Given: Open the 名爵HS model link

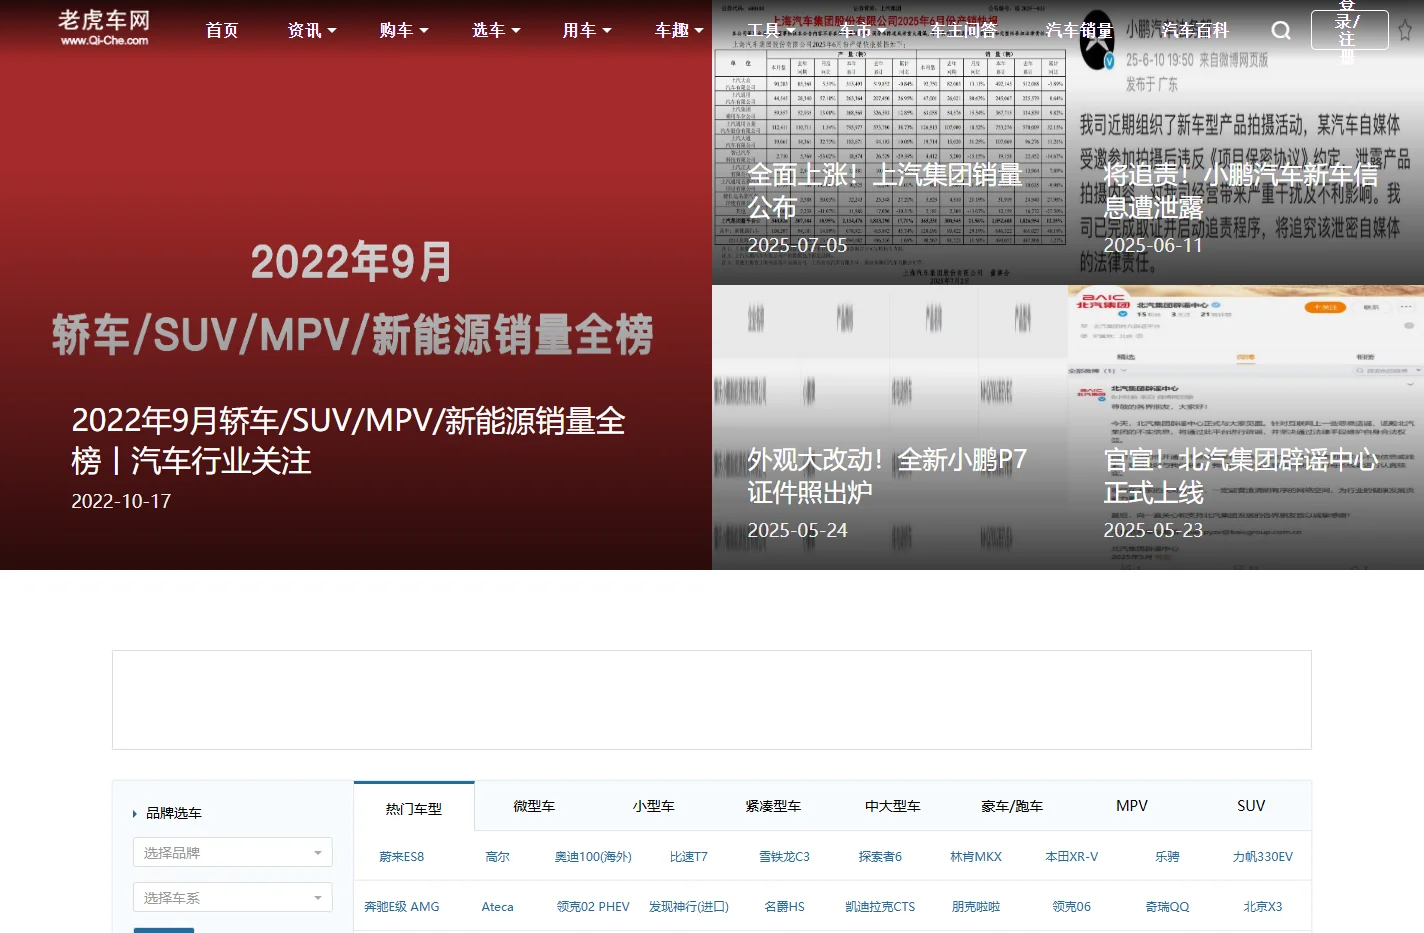Looking at the screenshot, I should tap(785, 907).
